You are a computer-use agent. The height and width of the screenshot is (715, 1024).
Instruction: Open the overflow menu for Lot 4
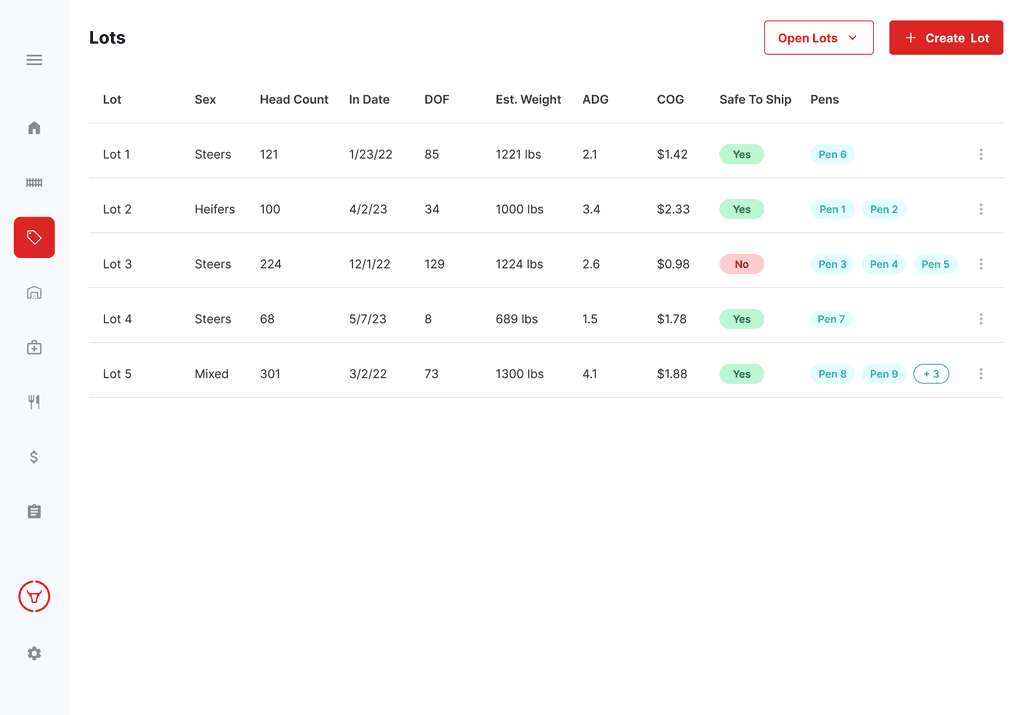coord(981,319)
